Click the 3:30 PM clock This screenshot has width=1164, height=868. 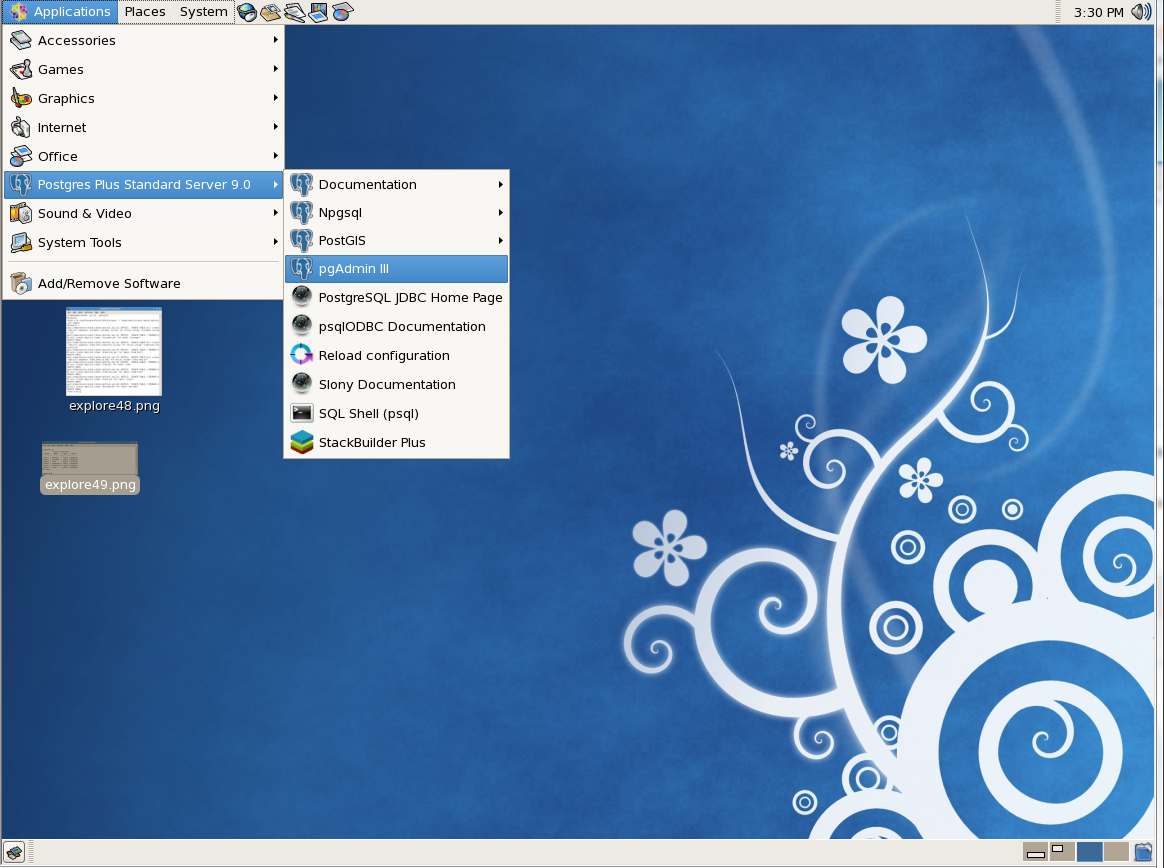(x=1099, y=12)
